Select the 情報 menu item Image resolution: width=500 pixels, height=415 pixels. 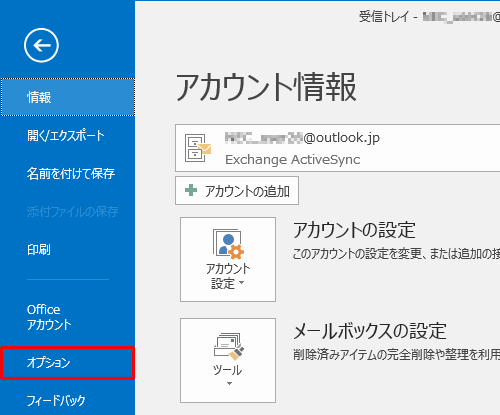[68, 97]
